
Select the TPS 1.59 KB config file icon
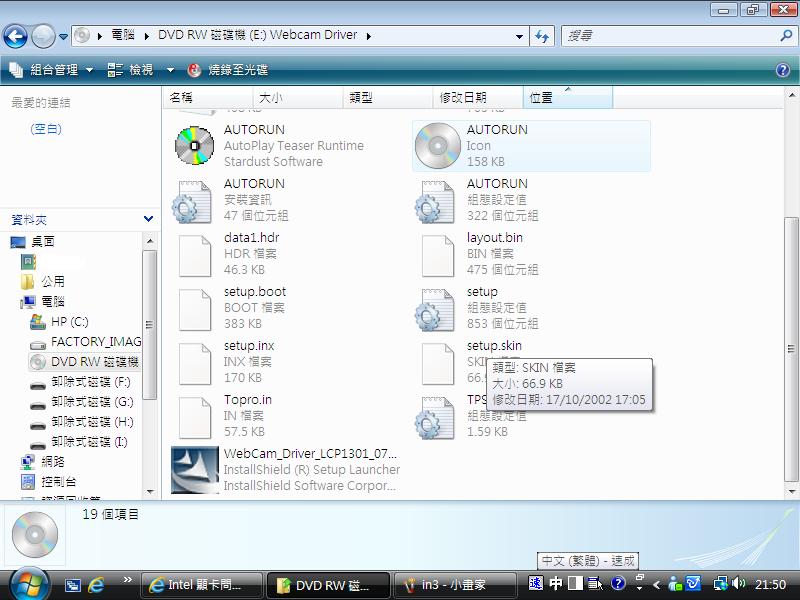coord(435,417)
